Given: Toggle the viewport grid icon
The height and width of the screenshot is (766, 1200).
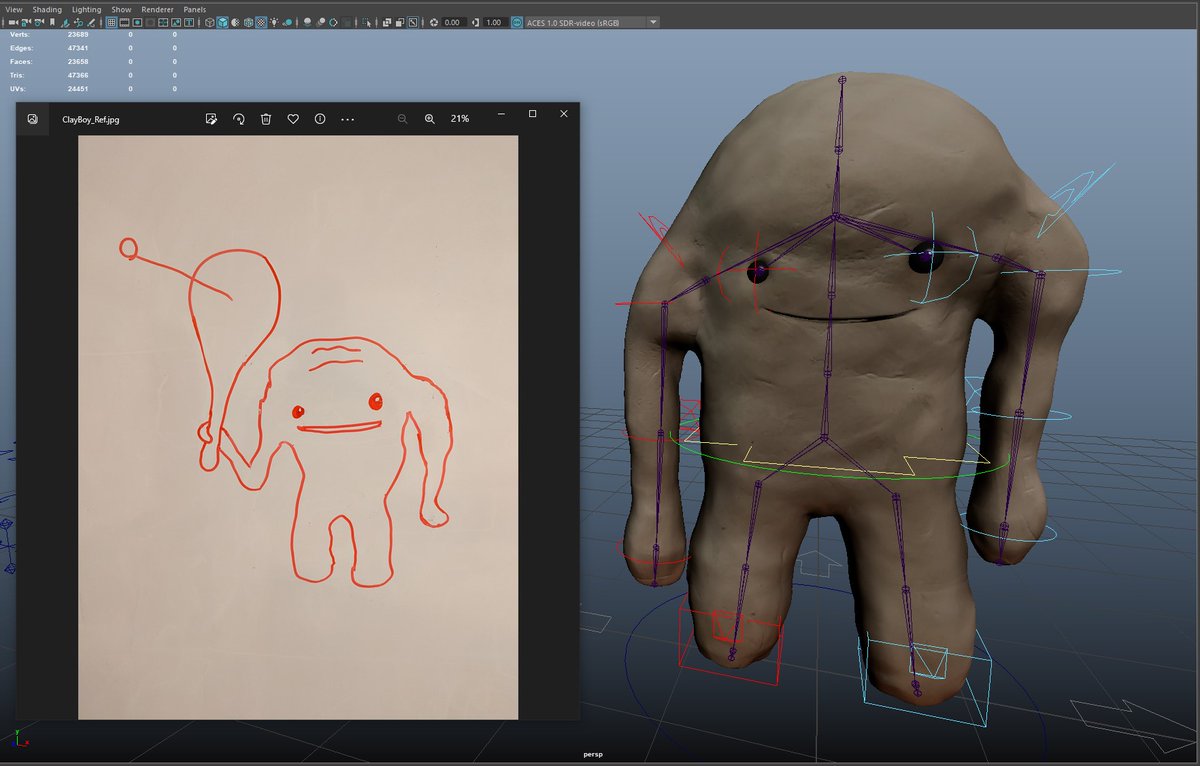Looking at the screenshot, I should tap(112, 22).
